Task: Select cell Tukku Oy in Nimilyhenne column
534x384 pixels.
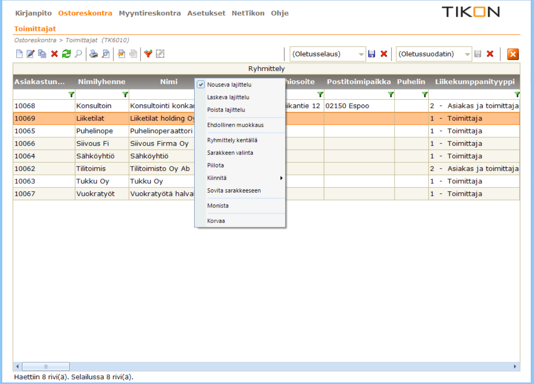Action: click(102, 181)
